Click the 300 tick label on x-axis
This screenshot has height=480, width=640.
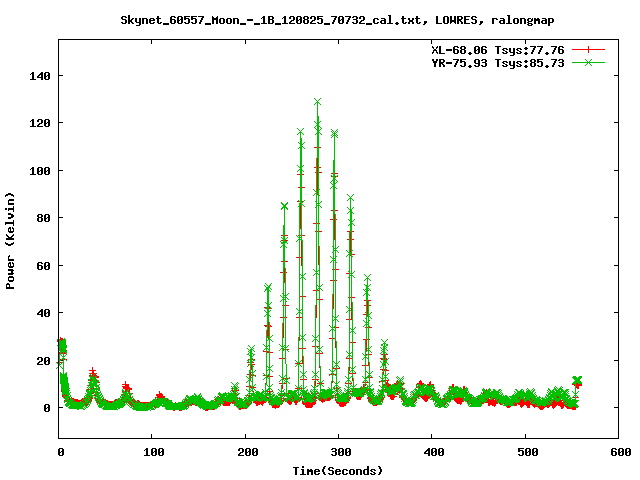point(338,453)
